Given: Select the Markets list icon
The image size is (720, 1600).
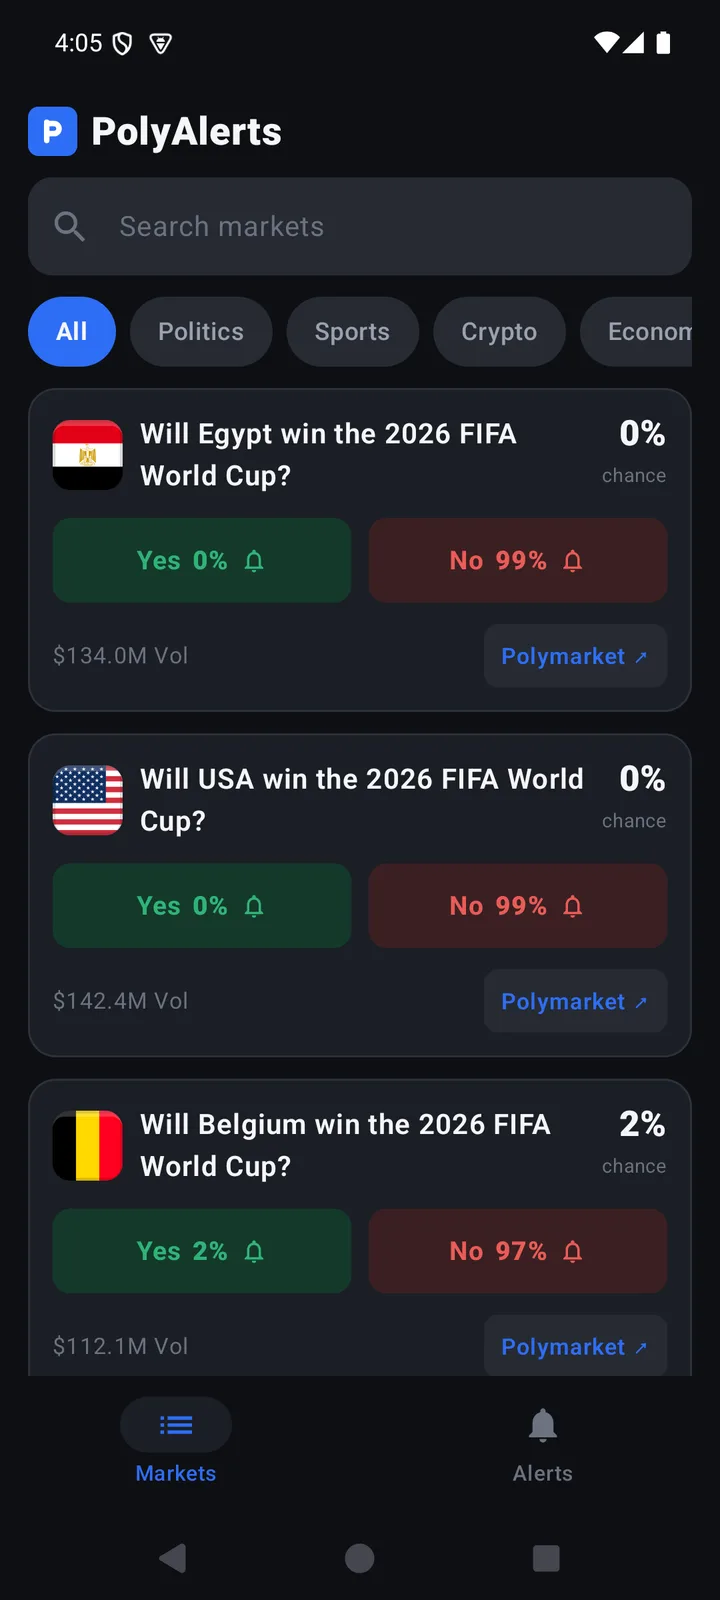Looking at the screenshot, I should [176, 1425].
